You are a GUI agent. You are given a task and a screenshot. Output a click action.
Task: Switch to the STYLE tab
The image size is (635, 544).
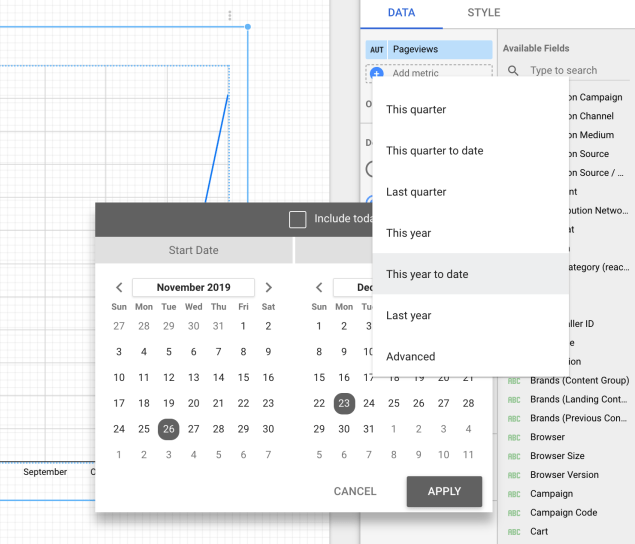pyautogui.click(x=484, y=13)
